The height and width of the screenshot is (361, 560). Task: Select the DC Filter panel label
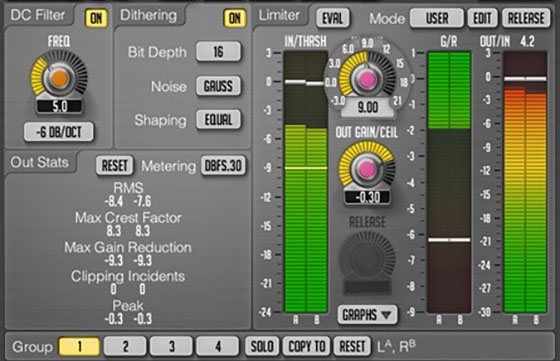click(38, 15)
